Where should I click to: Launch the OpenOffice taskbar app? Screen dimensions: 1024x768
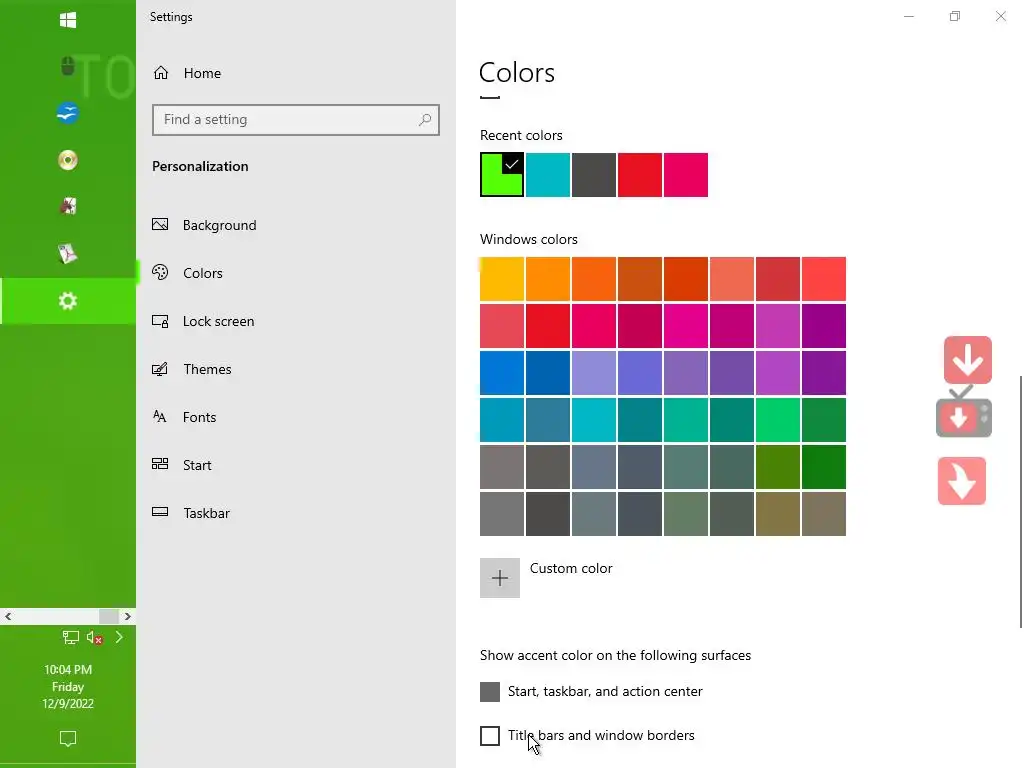pos(68,114)
